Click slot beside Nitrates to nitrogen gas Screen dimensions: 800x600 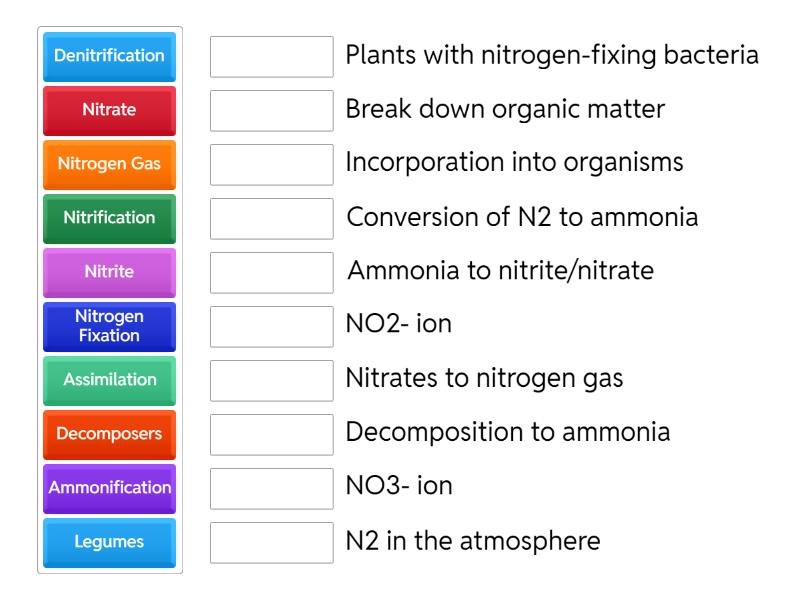tap(272, 381)
